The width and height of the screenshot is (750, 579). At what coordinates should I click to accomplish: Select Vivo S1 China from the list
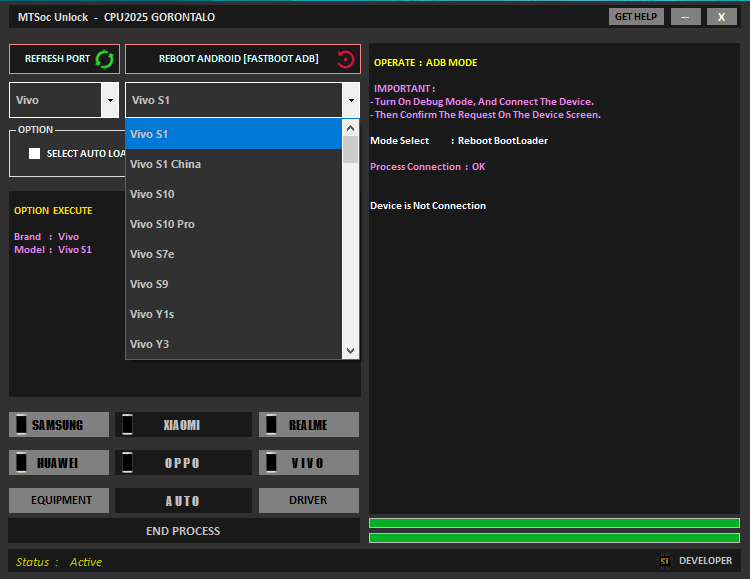tap(234, 164)
